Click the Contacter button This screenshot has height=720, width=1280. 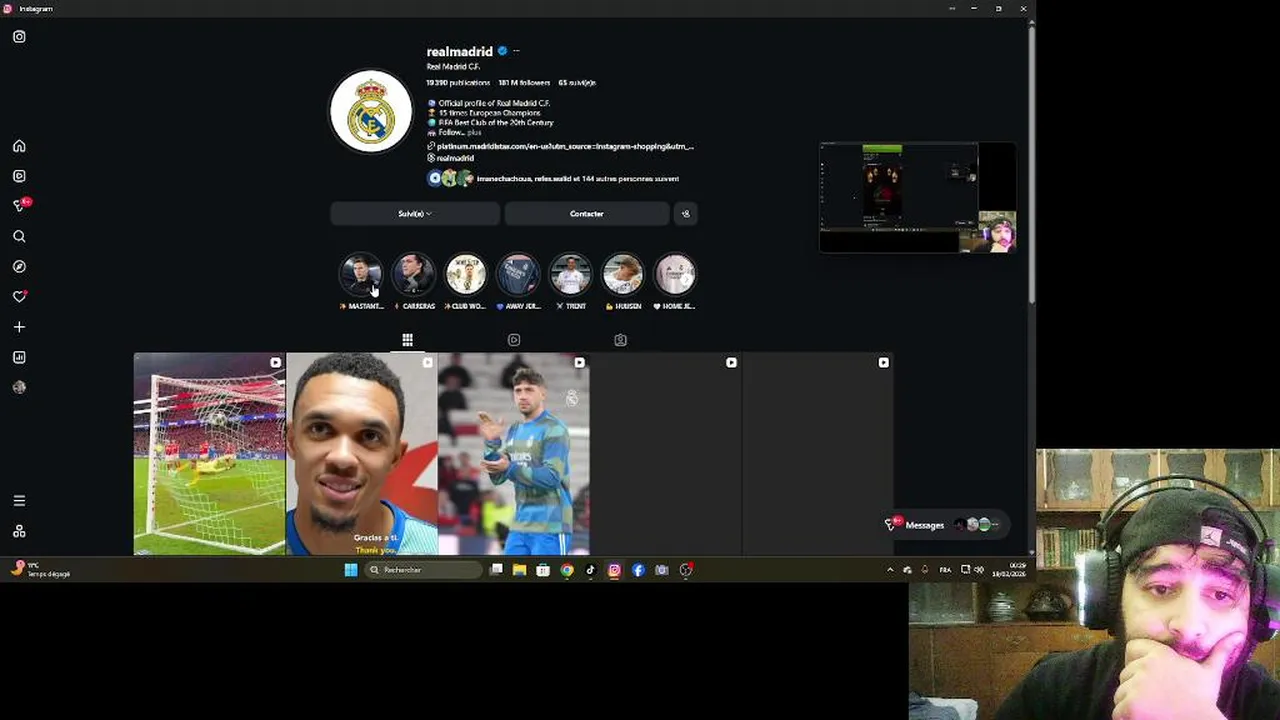point(586,214)
